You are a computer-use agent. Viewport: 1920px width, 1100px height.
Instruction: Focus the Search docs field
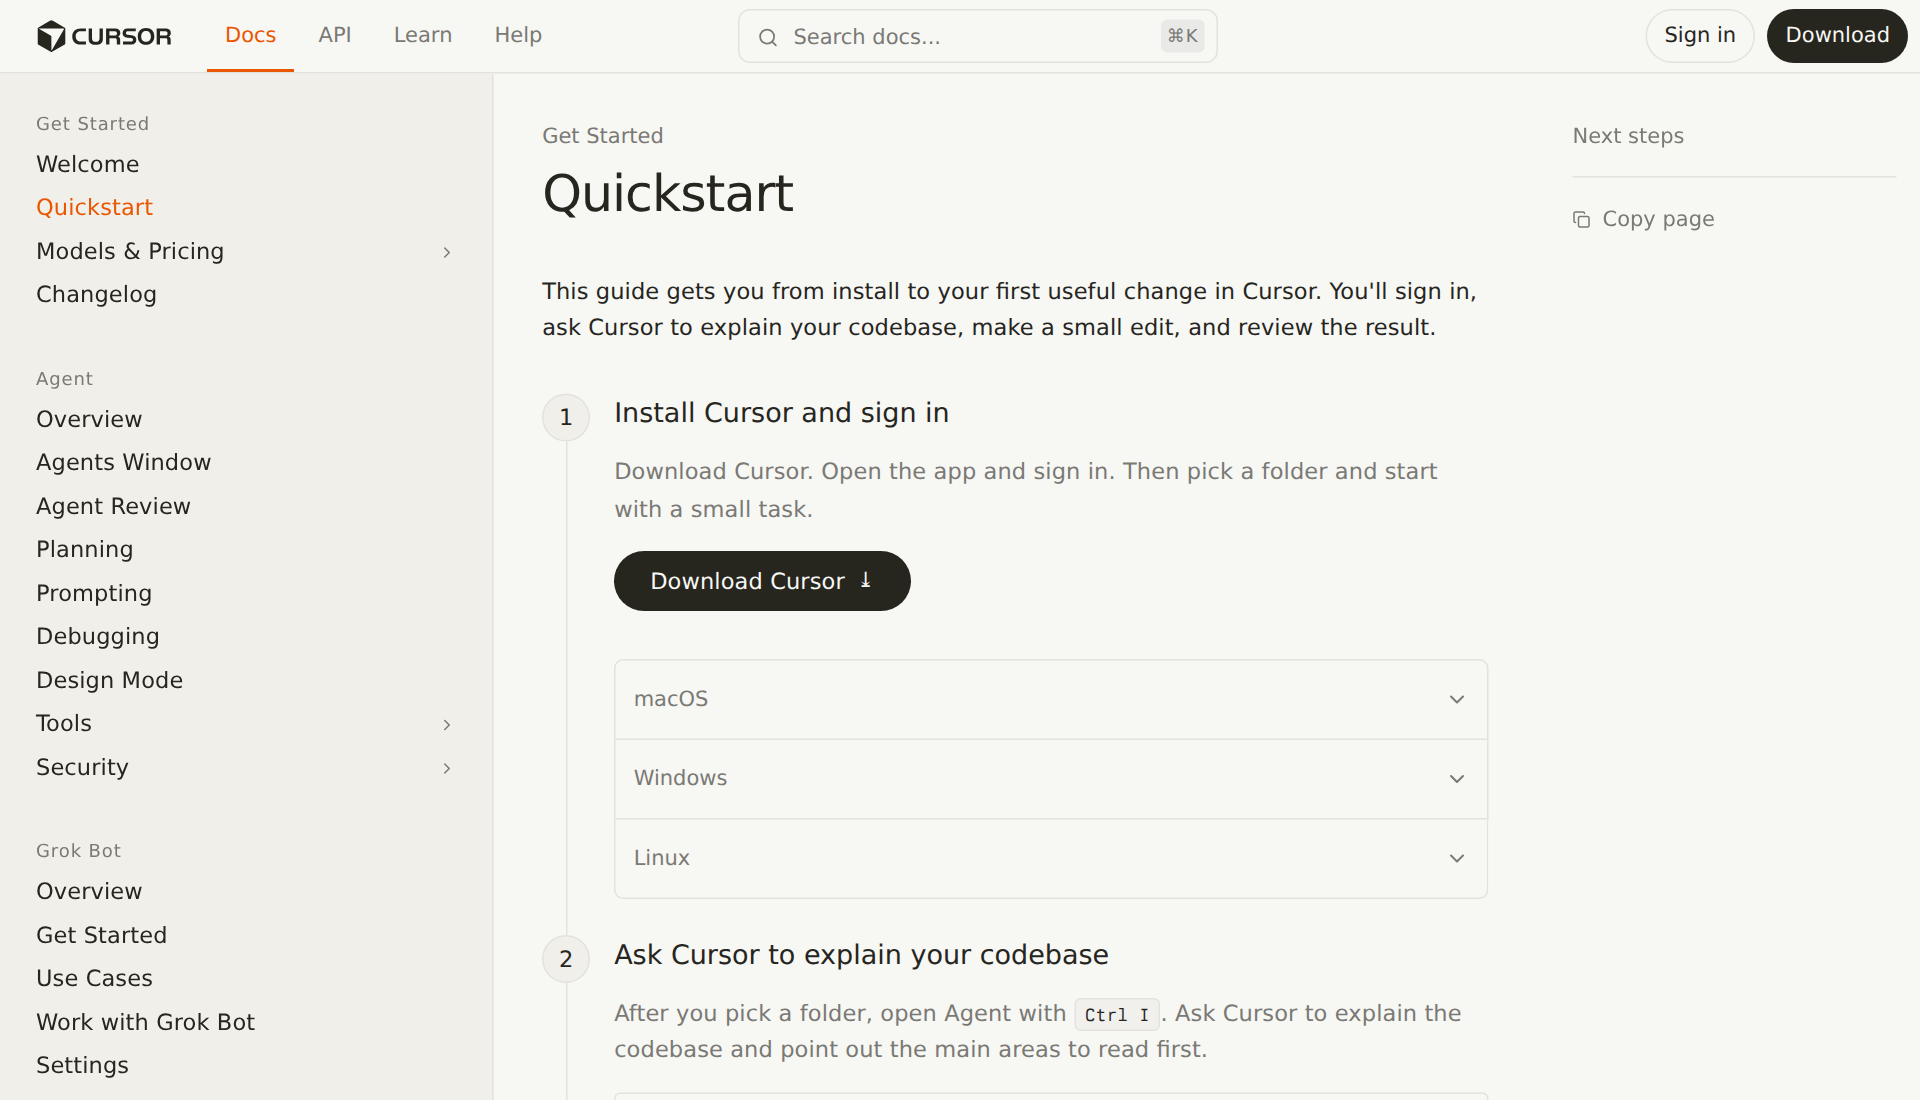point(977,36)
